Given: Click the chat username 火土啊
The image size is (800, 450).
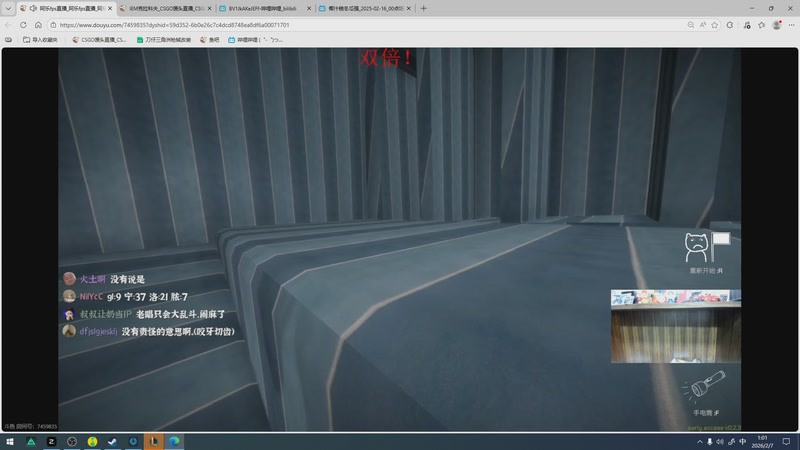Looking at the screenshot, I should pyautogui.click(x=92, y=279).
